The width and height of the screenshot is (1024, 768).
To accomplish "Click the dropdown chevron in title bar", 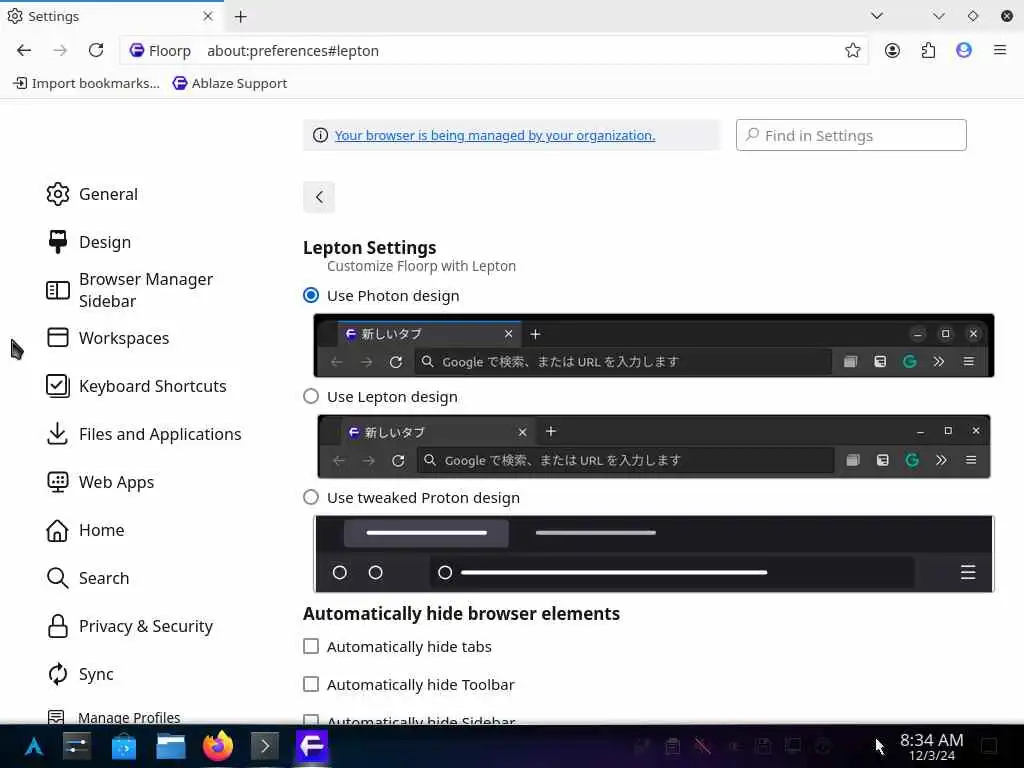I will [x=938, y=16].
